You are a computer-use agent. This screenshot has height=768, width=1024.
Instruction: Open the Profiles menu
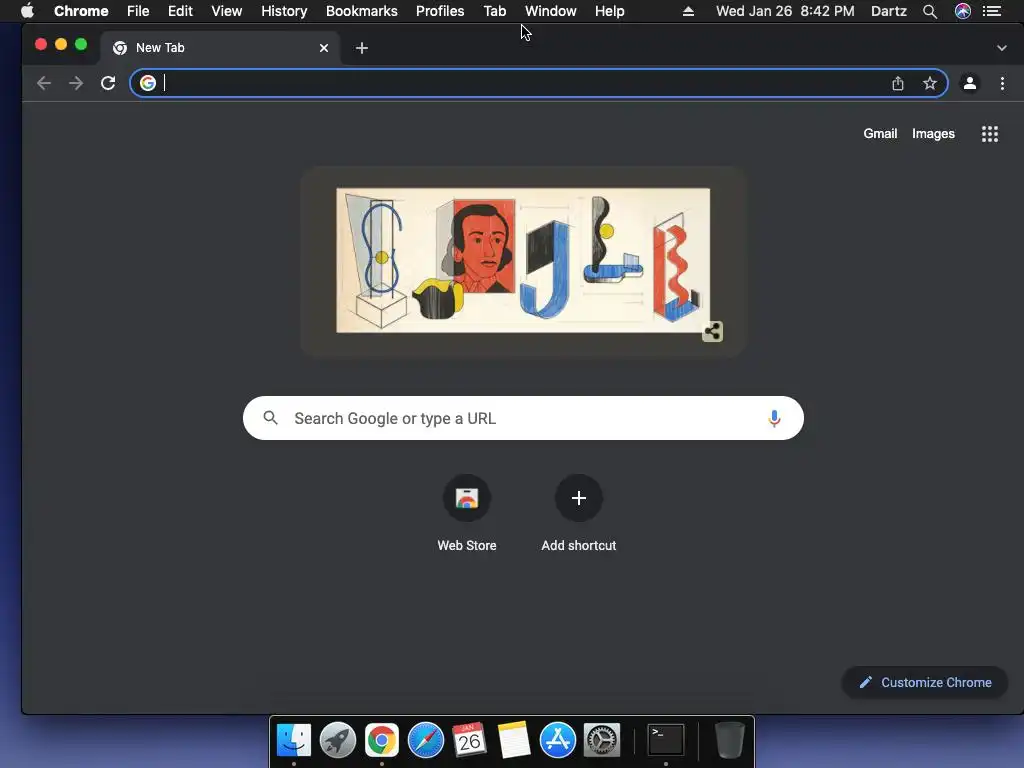440,11
